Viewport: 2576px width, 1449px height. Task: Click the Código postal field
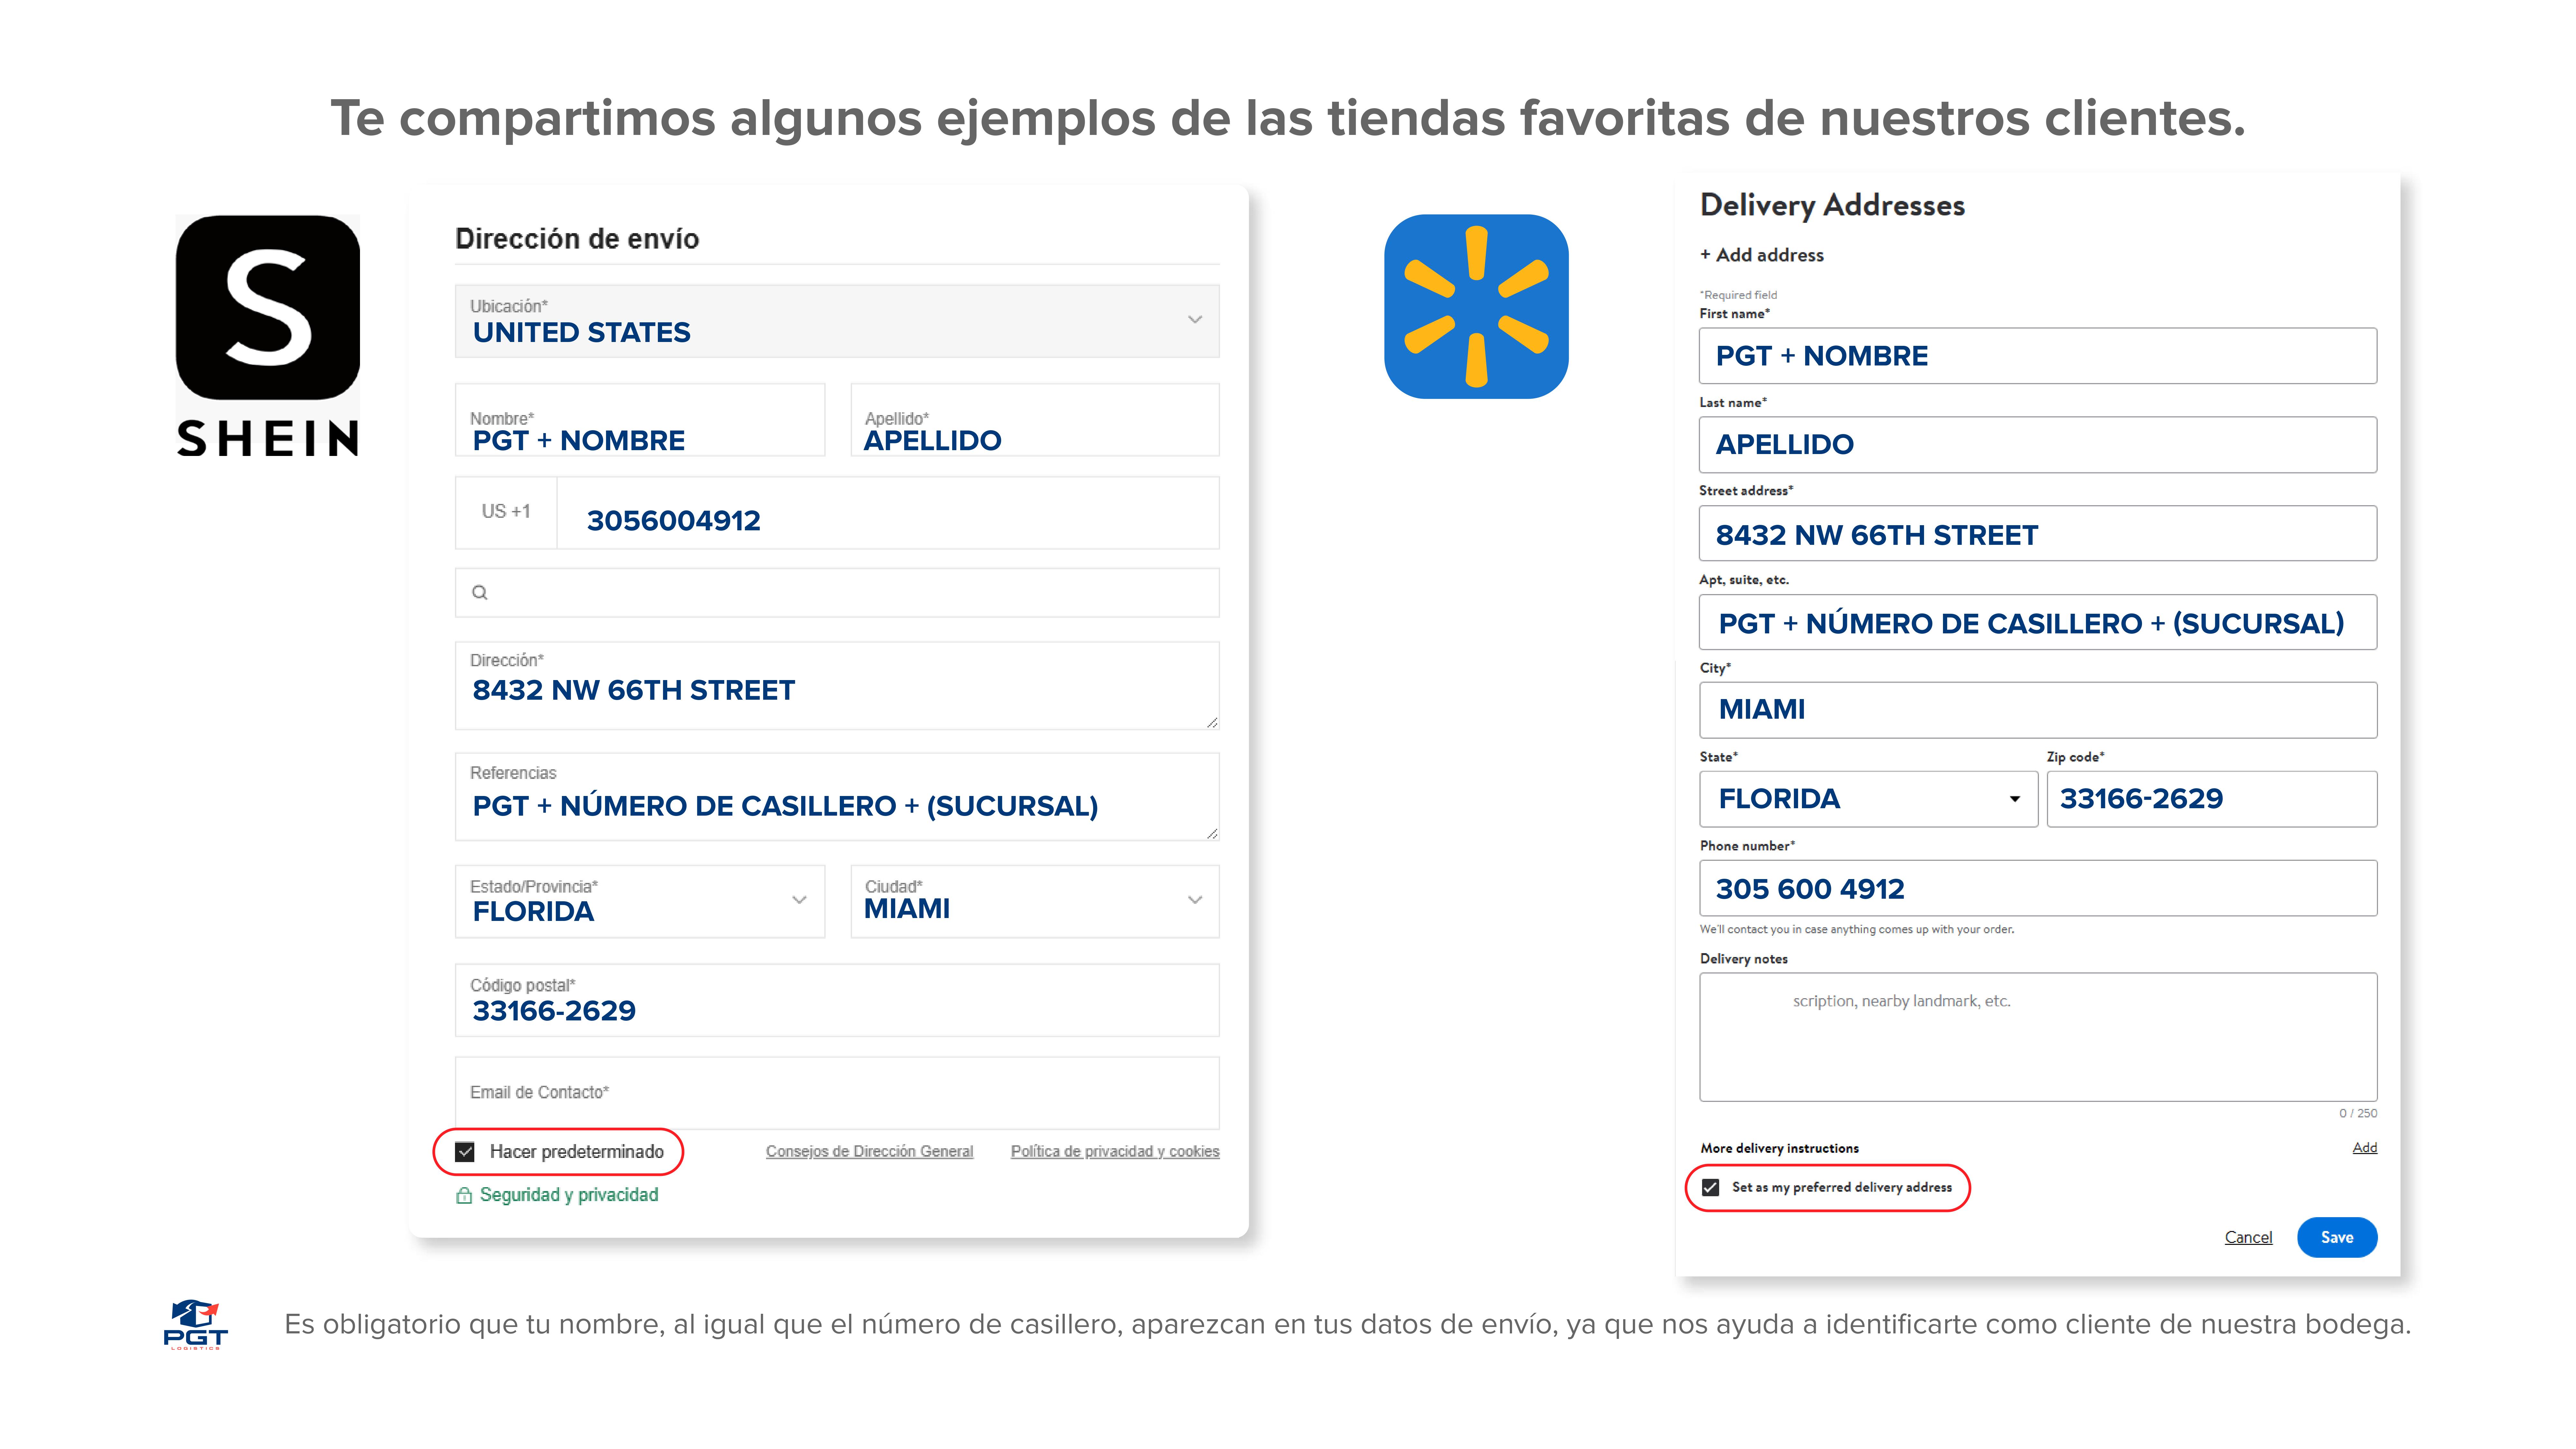coord(837,1000)
